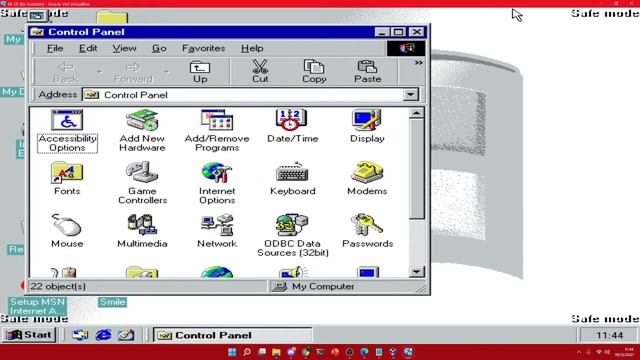The image size is (640, 360).
Task: Select Setup MSN Internet Access desktop shortcut
Action: (x=38, y=306)
